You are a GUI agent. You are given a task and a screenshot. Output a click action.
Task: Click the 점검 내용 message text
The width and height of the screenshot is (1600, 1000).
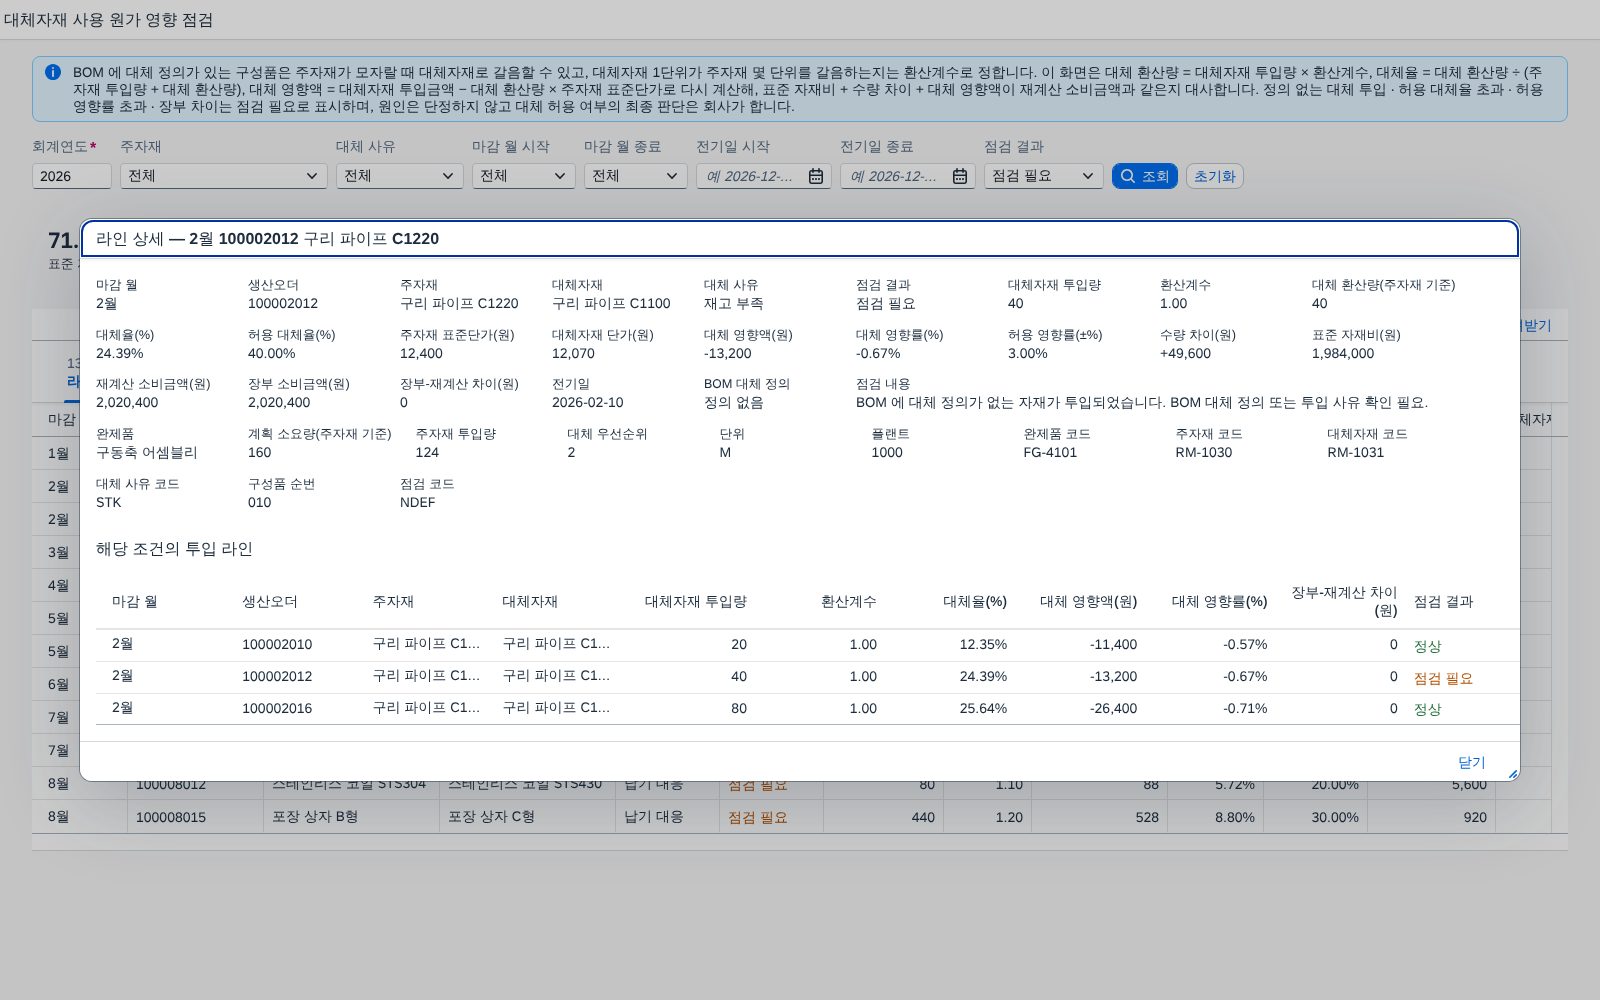click(1142, 403)
